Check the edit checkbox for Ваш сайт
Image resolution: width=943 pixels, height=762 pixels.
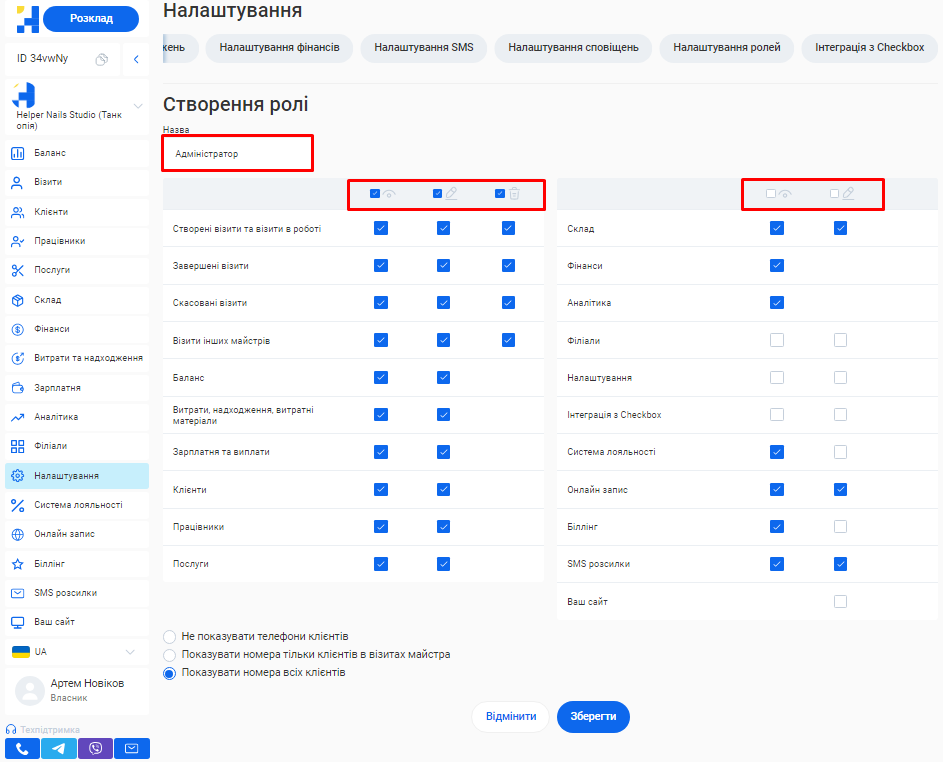[840, 602]
